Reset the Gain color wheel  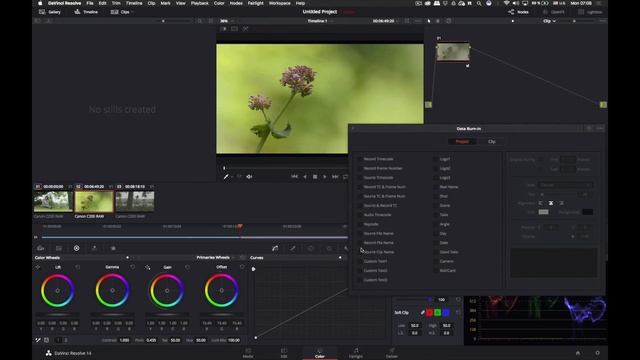[x=187, y=267]
